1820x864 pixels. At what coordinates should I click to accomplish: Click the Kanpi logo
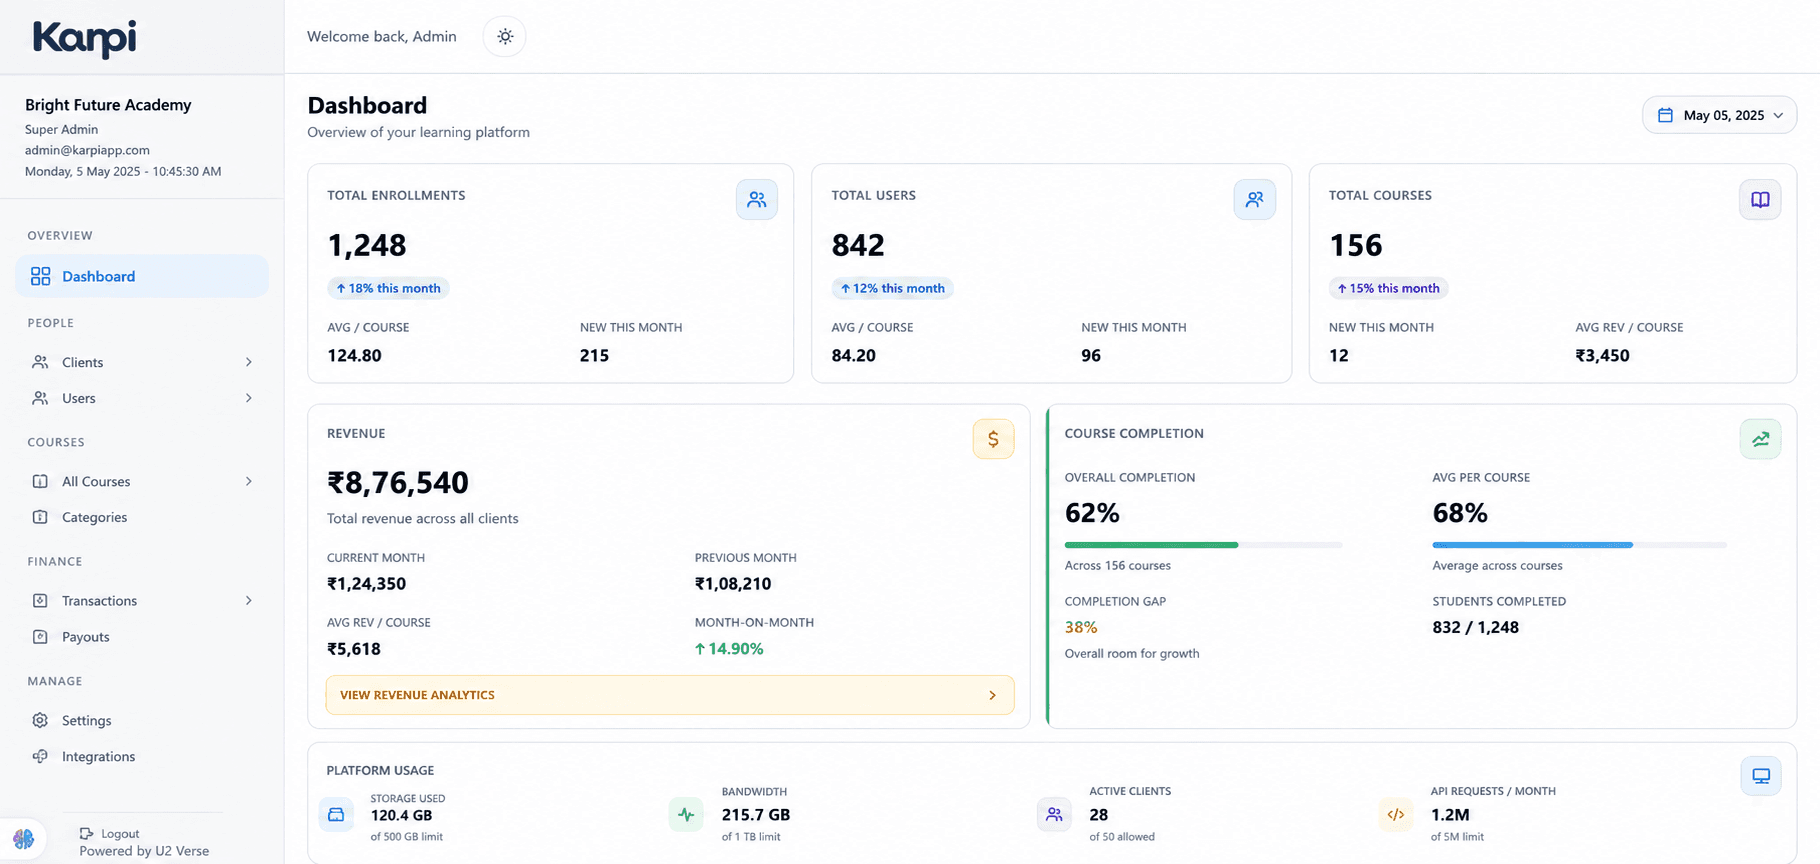(x=85, y=39)
